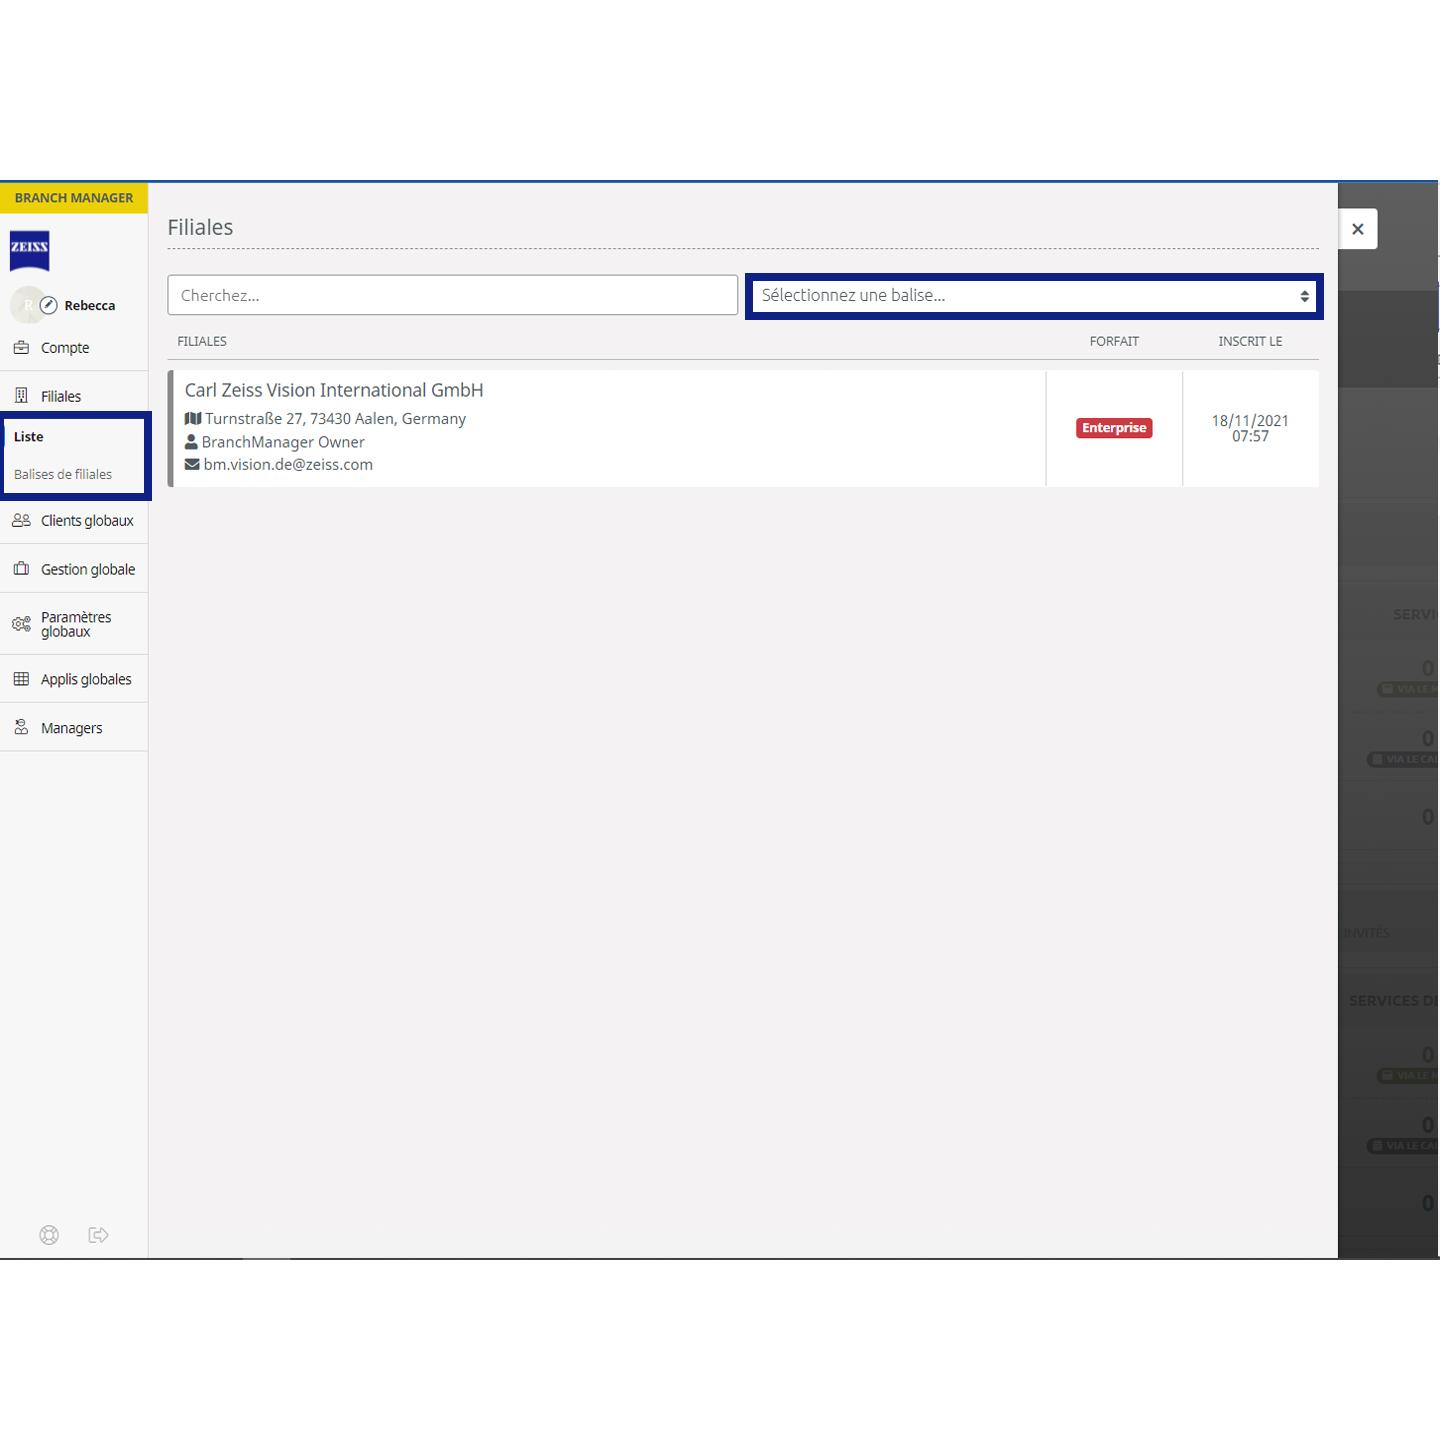
Task: Open Carl Zeiss Vision International GmbH branch
Action: (x=334, y=390)
